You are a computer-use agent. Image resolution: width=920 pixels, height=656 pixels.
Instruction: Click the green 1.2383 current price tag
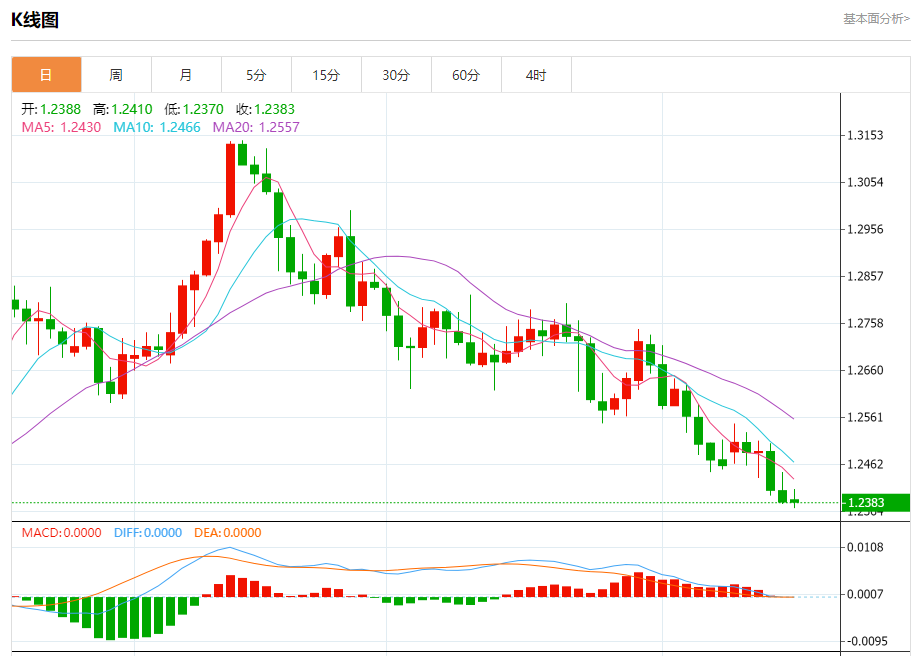pos(875,502)
